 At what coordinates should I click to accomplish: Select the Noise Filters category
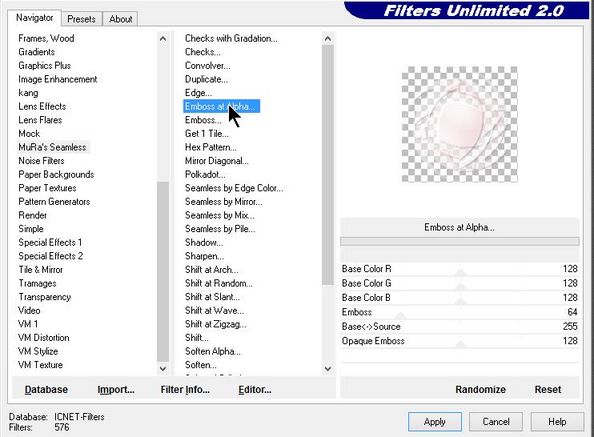click(41, 161)
